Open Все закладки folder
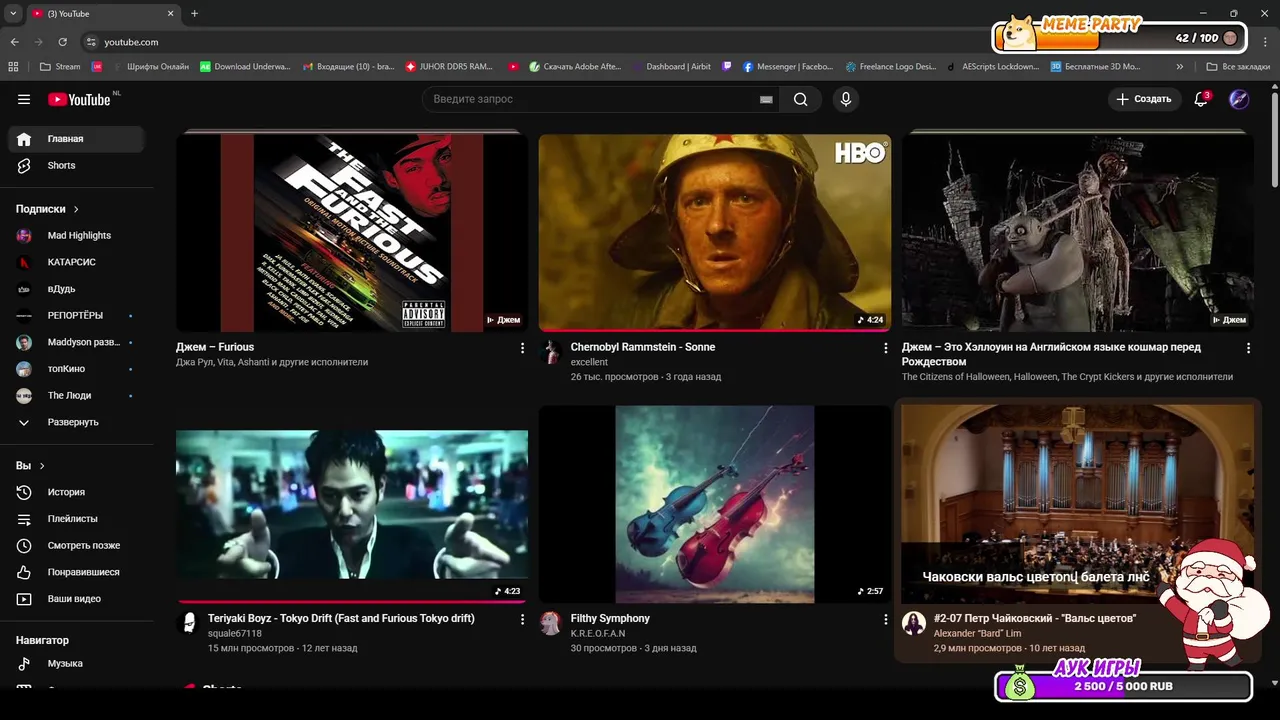This screenshot has width=1280, height=720. coord(1238,67)
